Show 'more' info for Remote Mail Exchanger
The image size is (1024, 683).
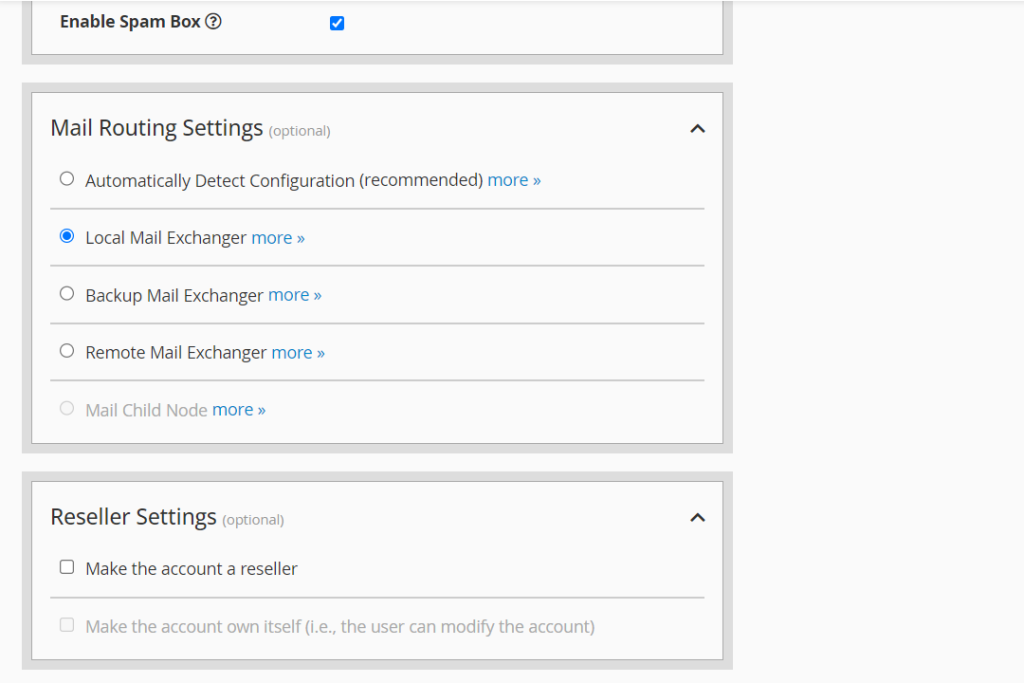tap(298, 352)
